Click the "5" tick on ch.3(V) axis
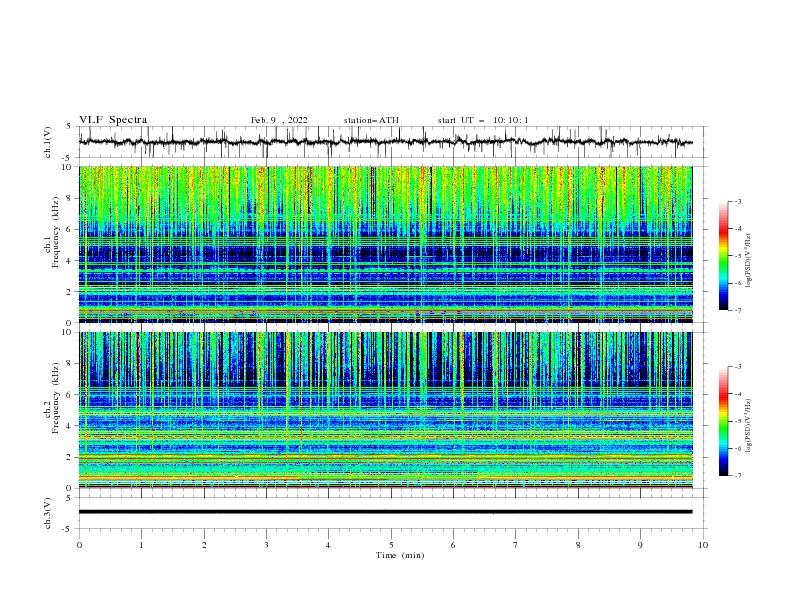The width and height of the screenshot is (792, 612). 70,498
